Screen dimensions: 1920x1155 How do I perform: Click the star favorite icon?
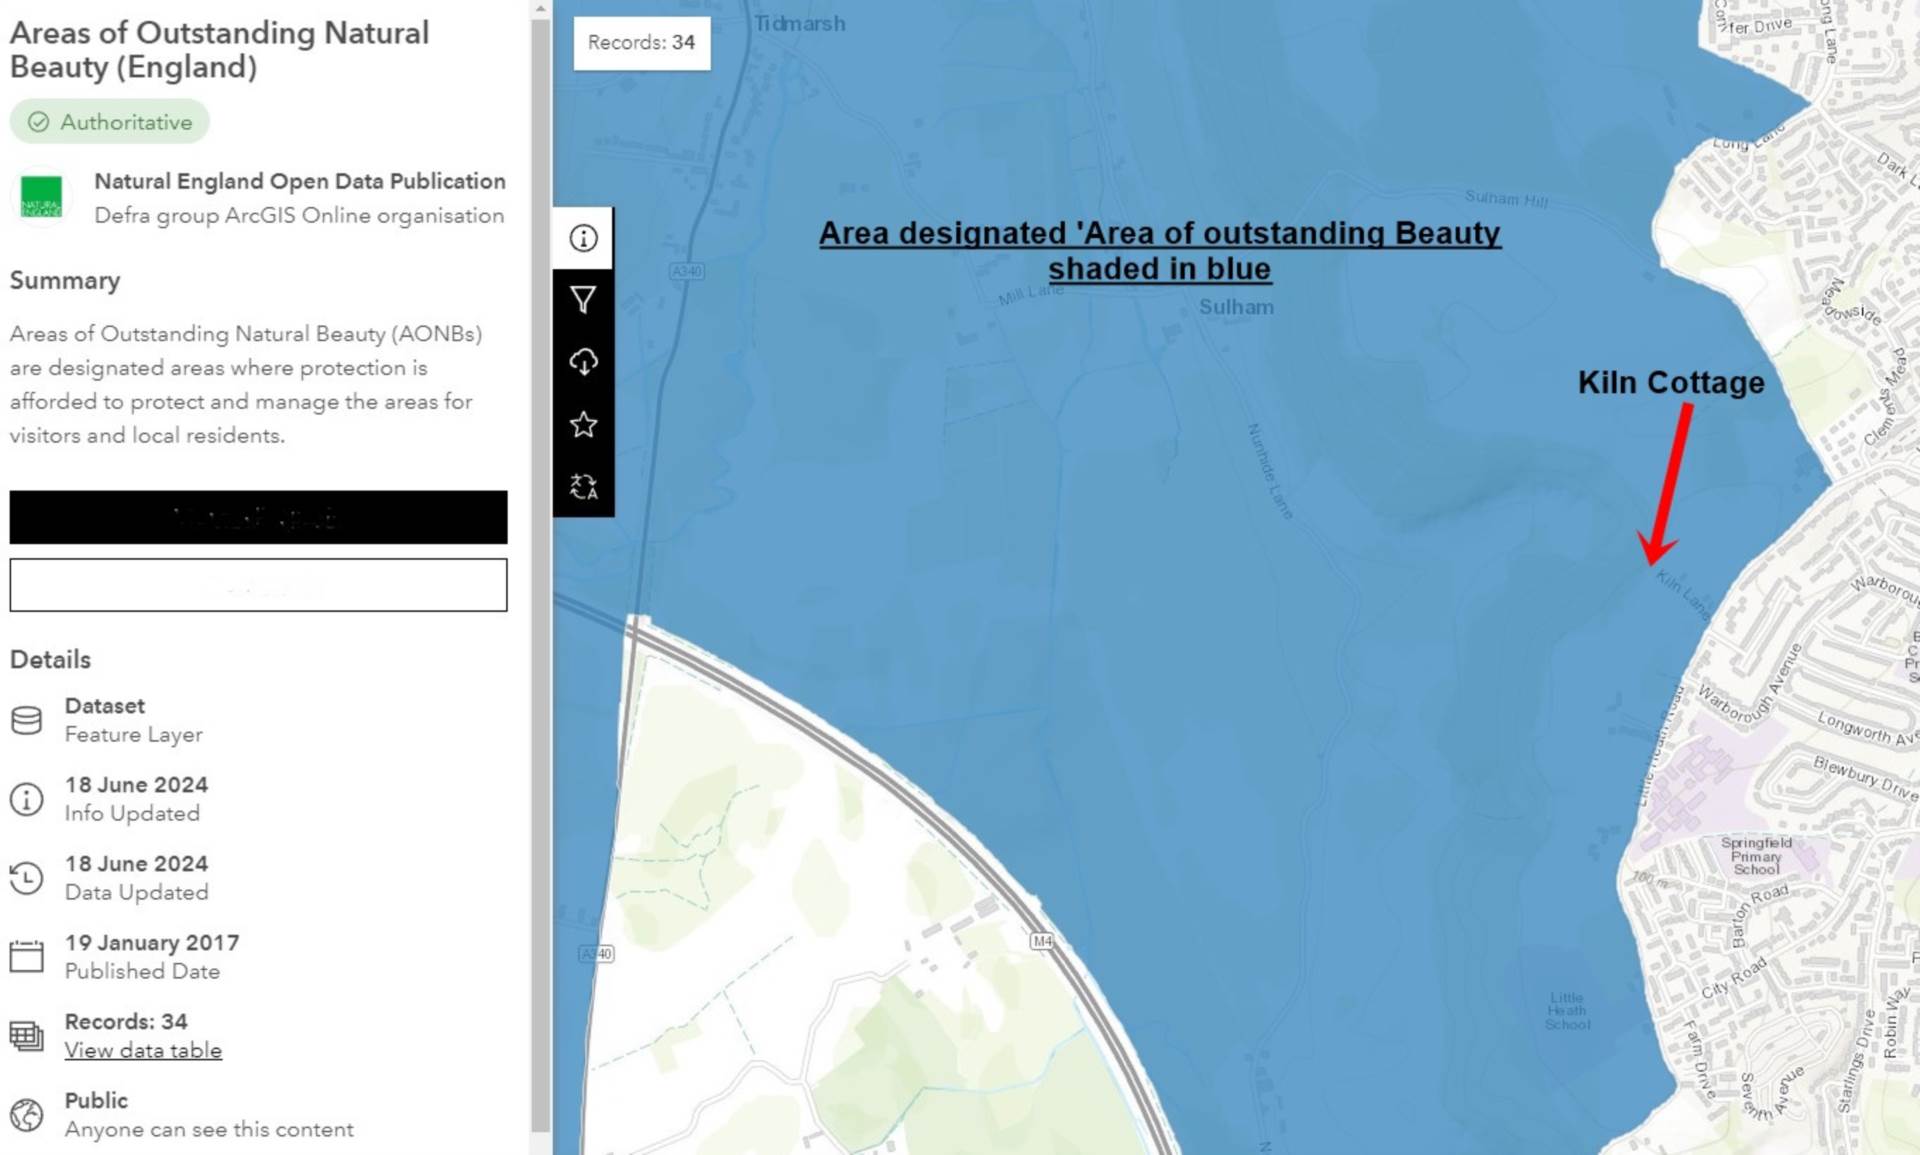coord(583,424)
